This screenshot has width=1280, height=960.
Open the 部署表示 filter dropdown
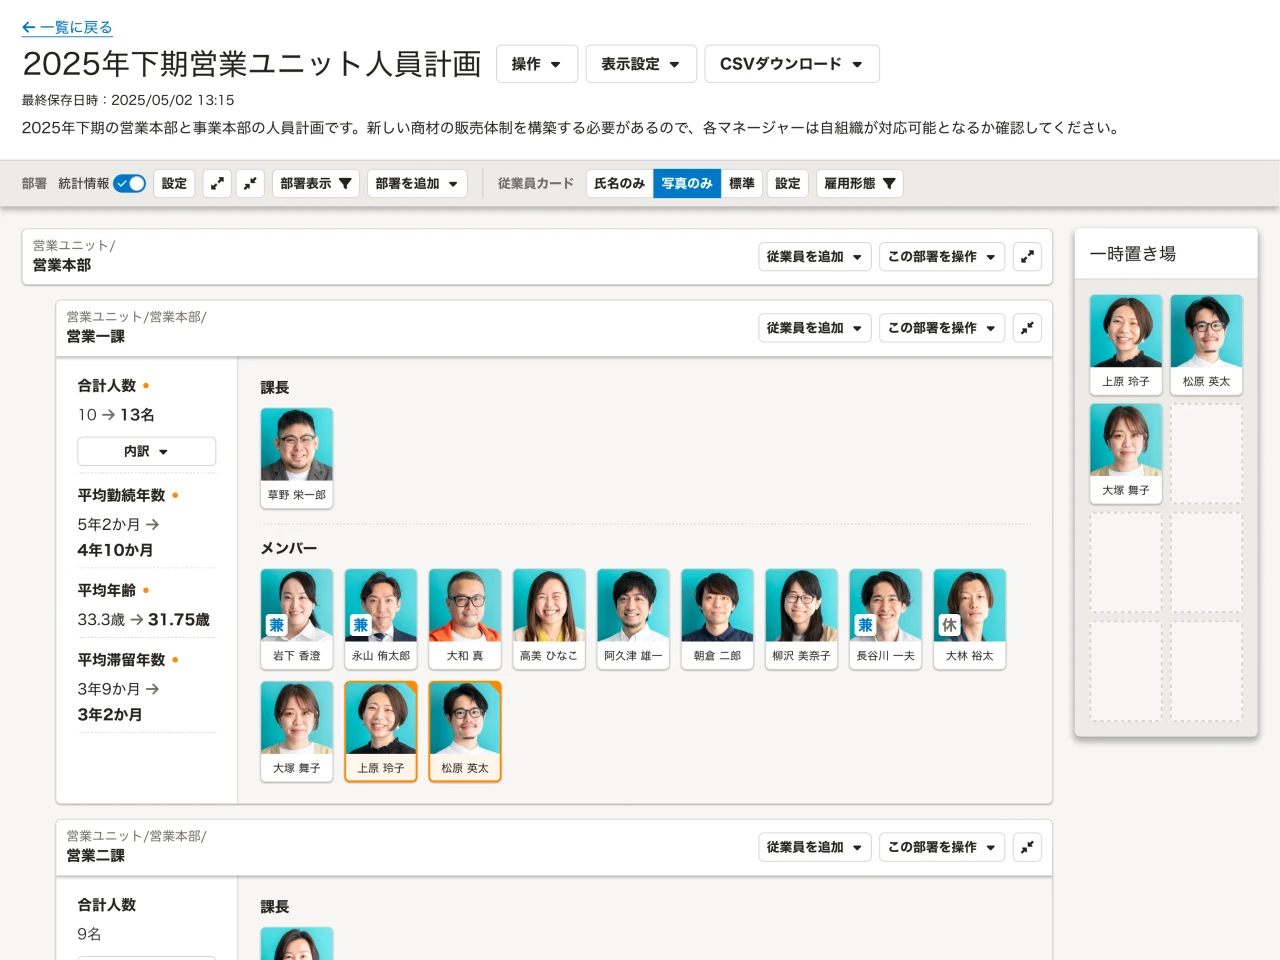(x=316, y=184)
